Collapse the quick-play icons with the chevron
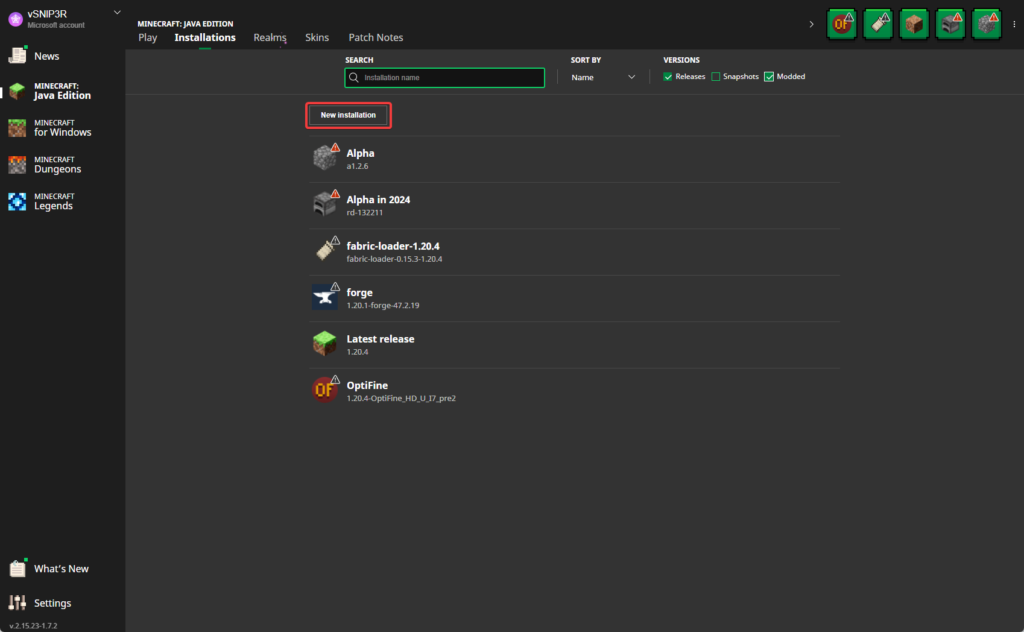Screen dimensions: 1024x632 pos(811,23)
